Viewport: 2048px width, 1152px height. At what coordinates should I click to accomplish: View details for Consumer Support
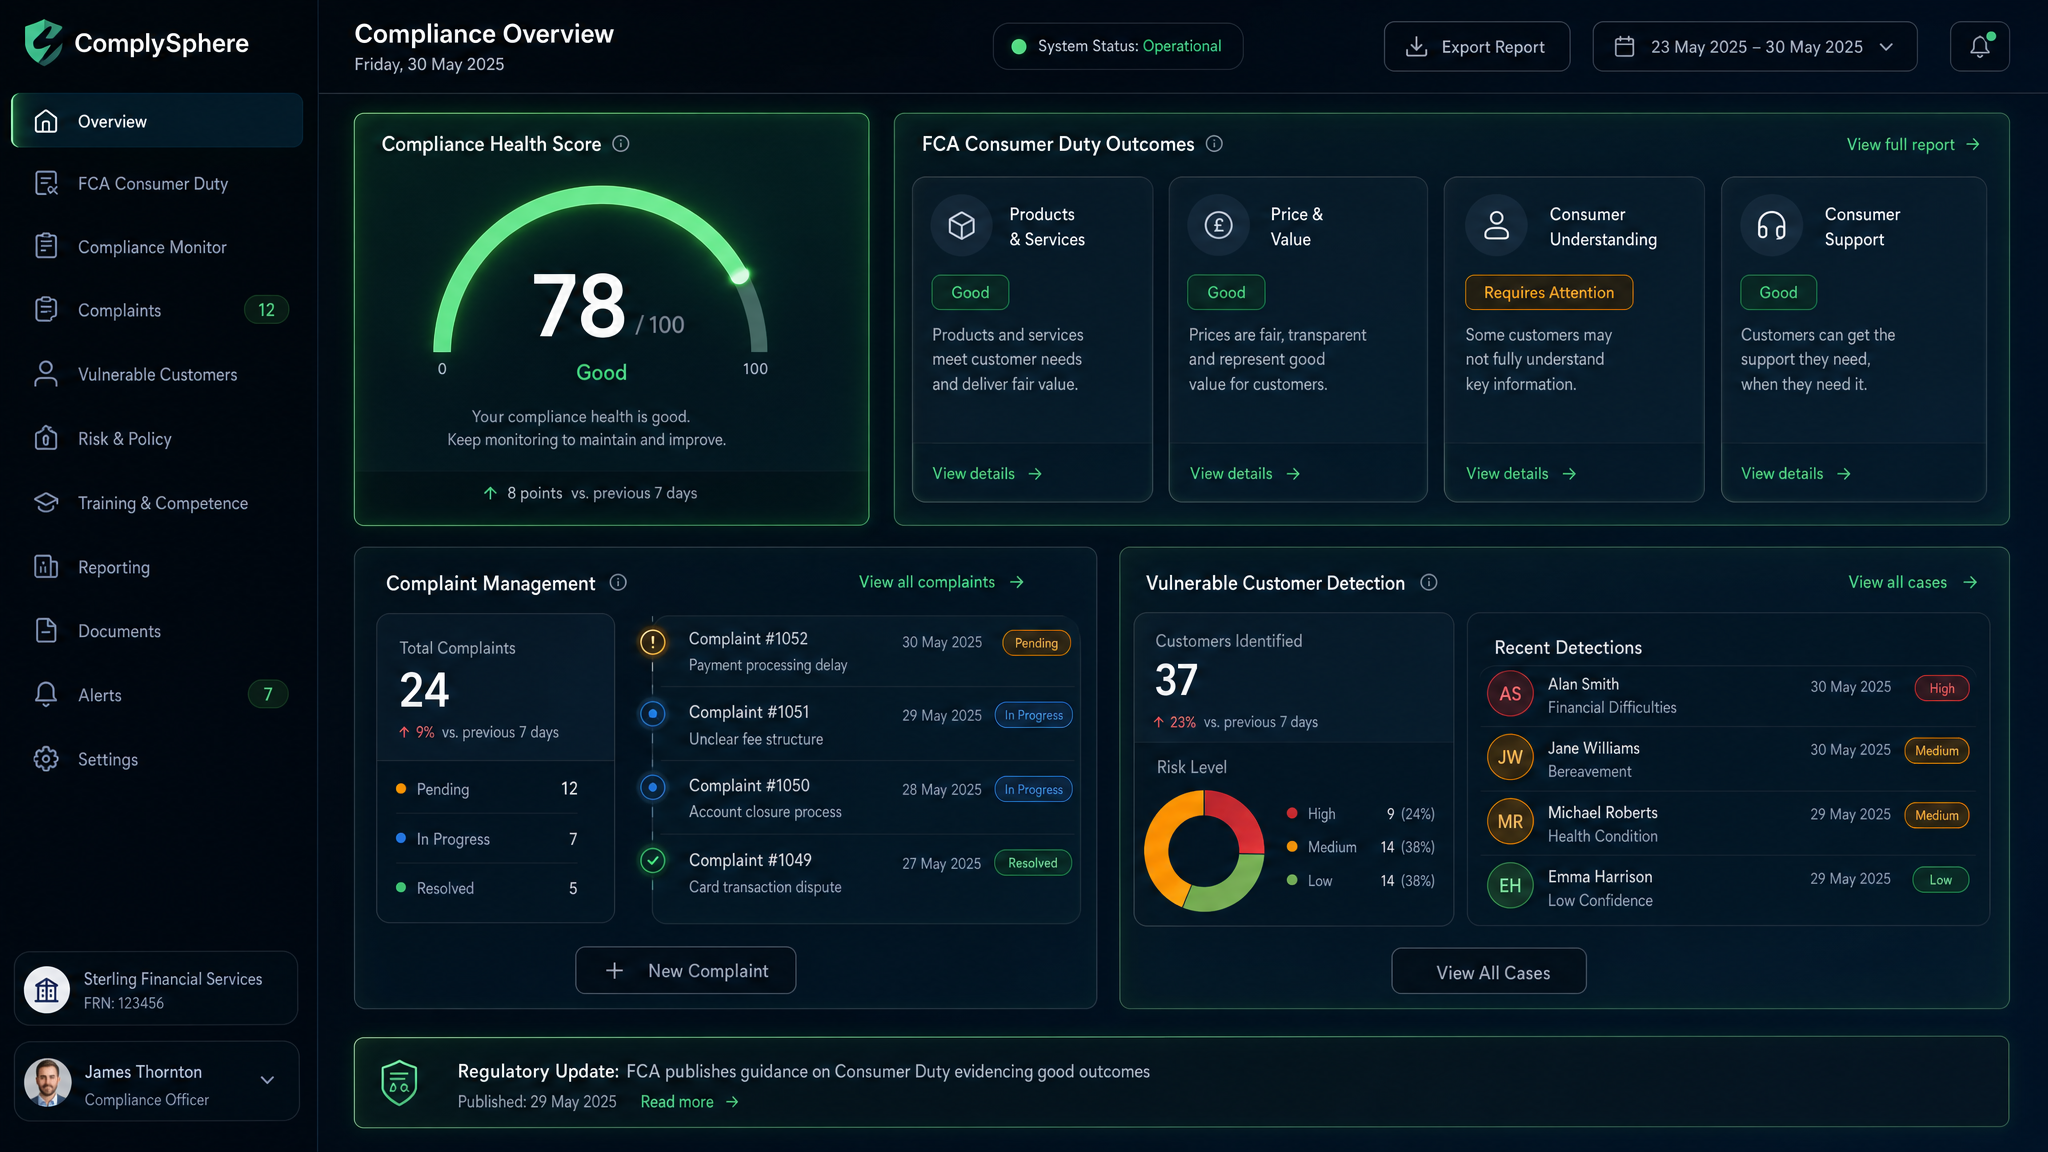point(1796,473)
